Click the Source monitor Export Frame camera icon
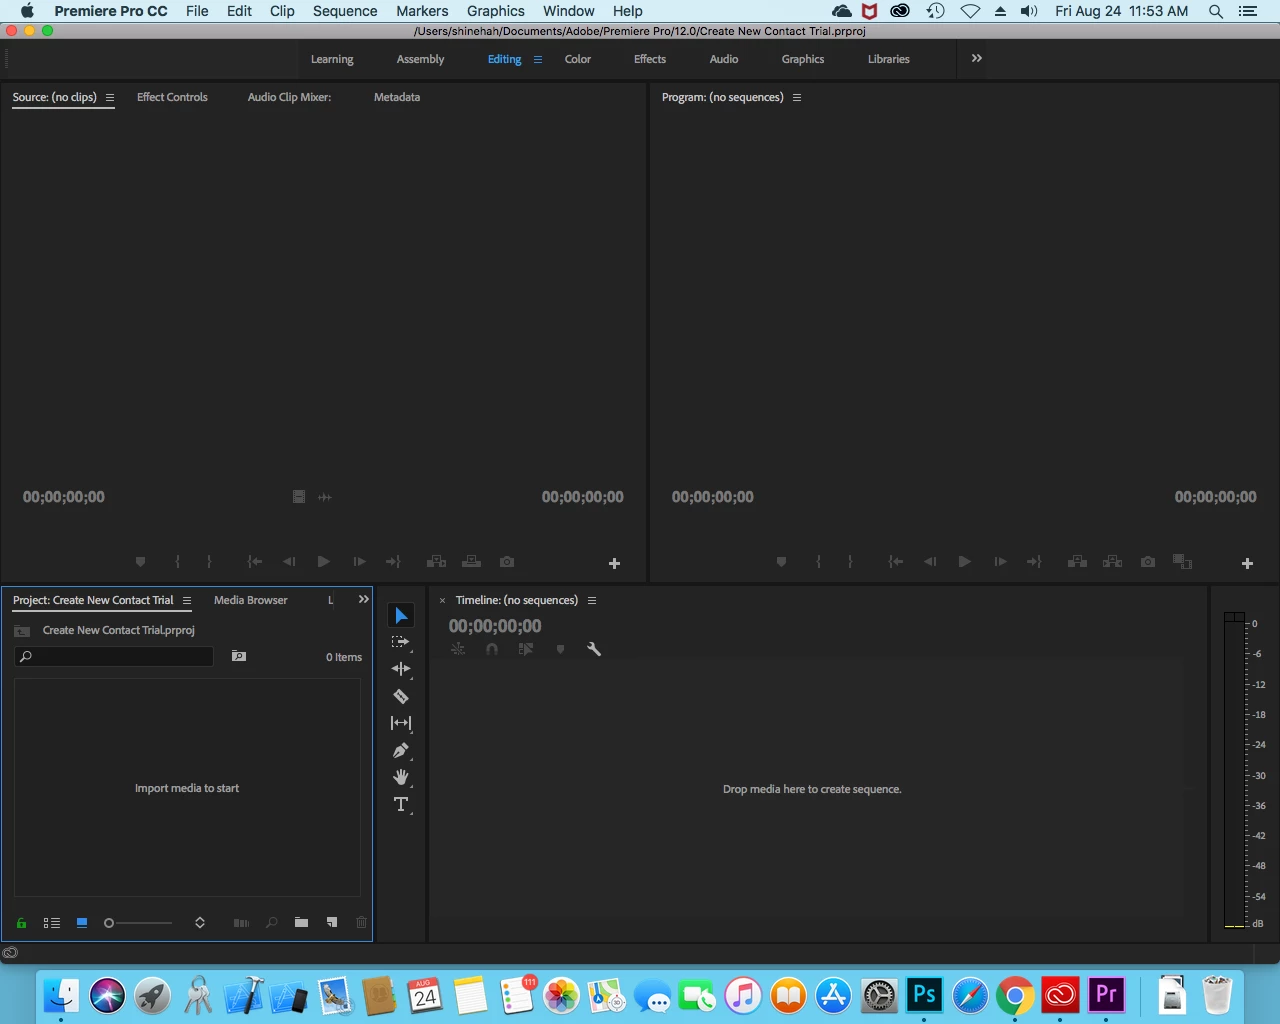The height and width of the screenshot is (1024, 1280). point(507,562)
